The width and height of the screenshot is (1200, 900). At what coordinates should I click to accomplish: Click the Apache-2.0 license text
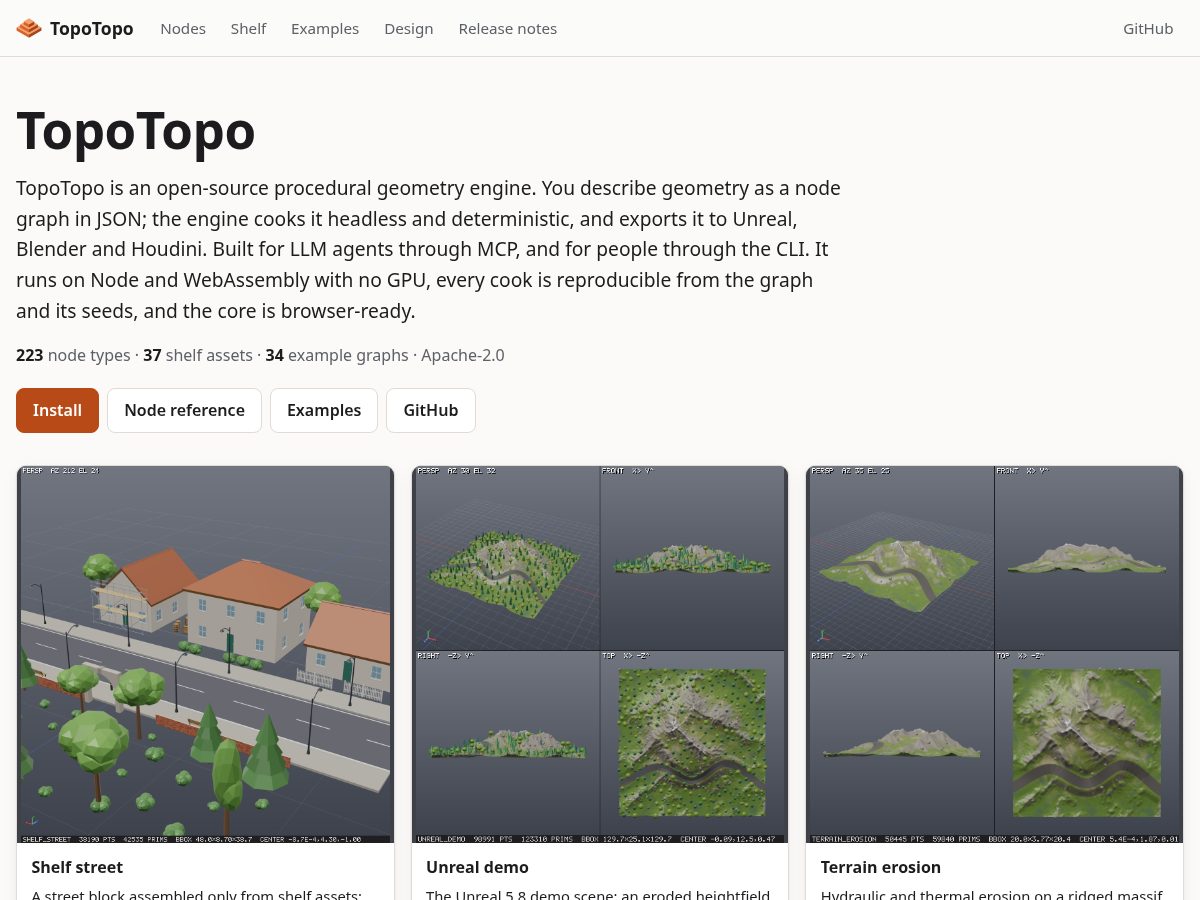point(463,355)
